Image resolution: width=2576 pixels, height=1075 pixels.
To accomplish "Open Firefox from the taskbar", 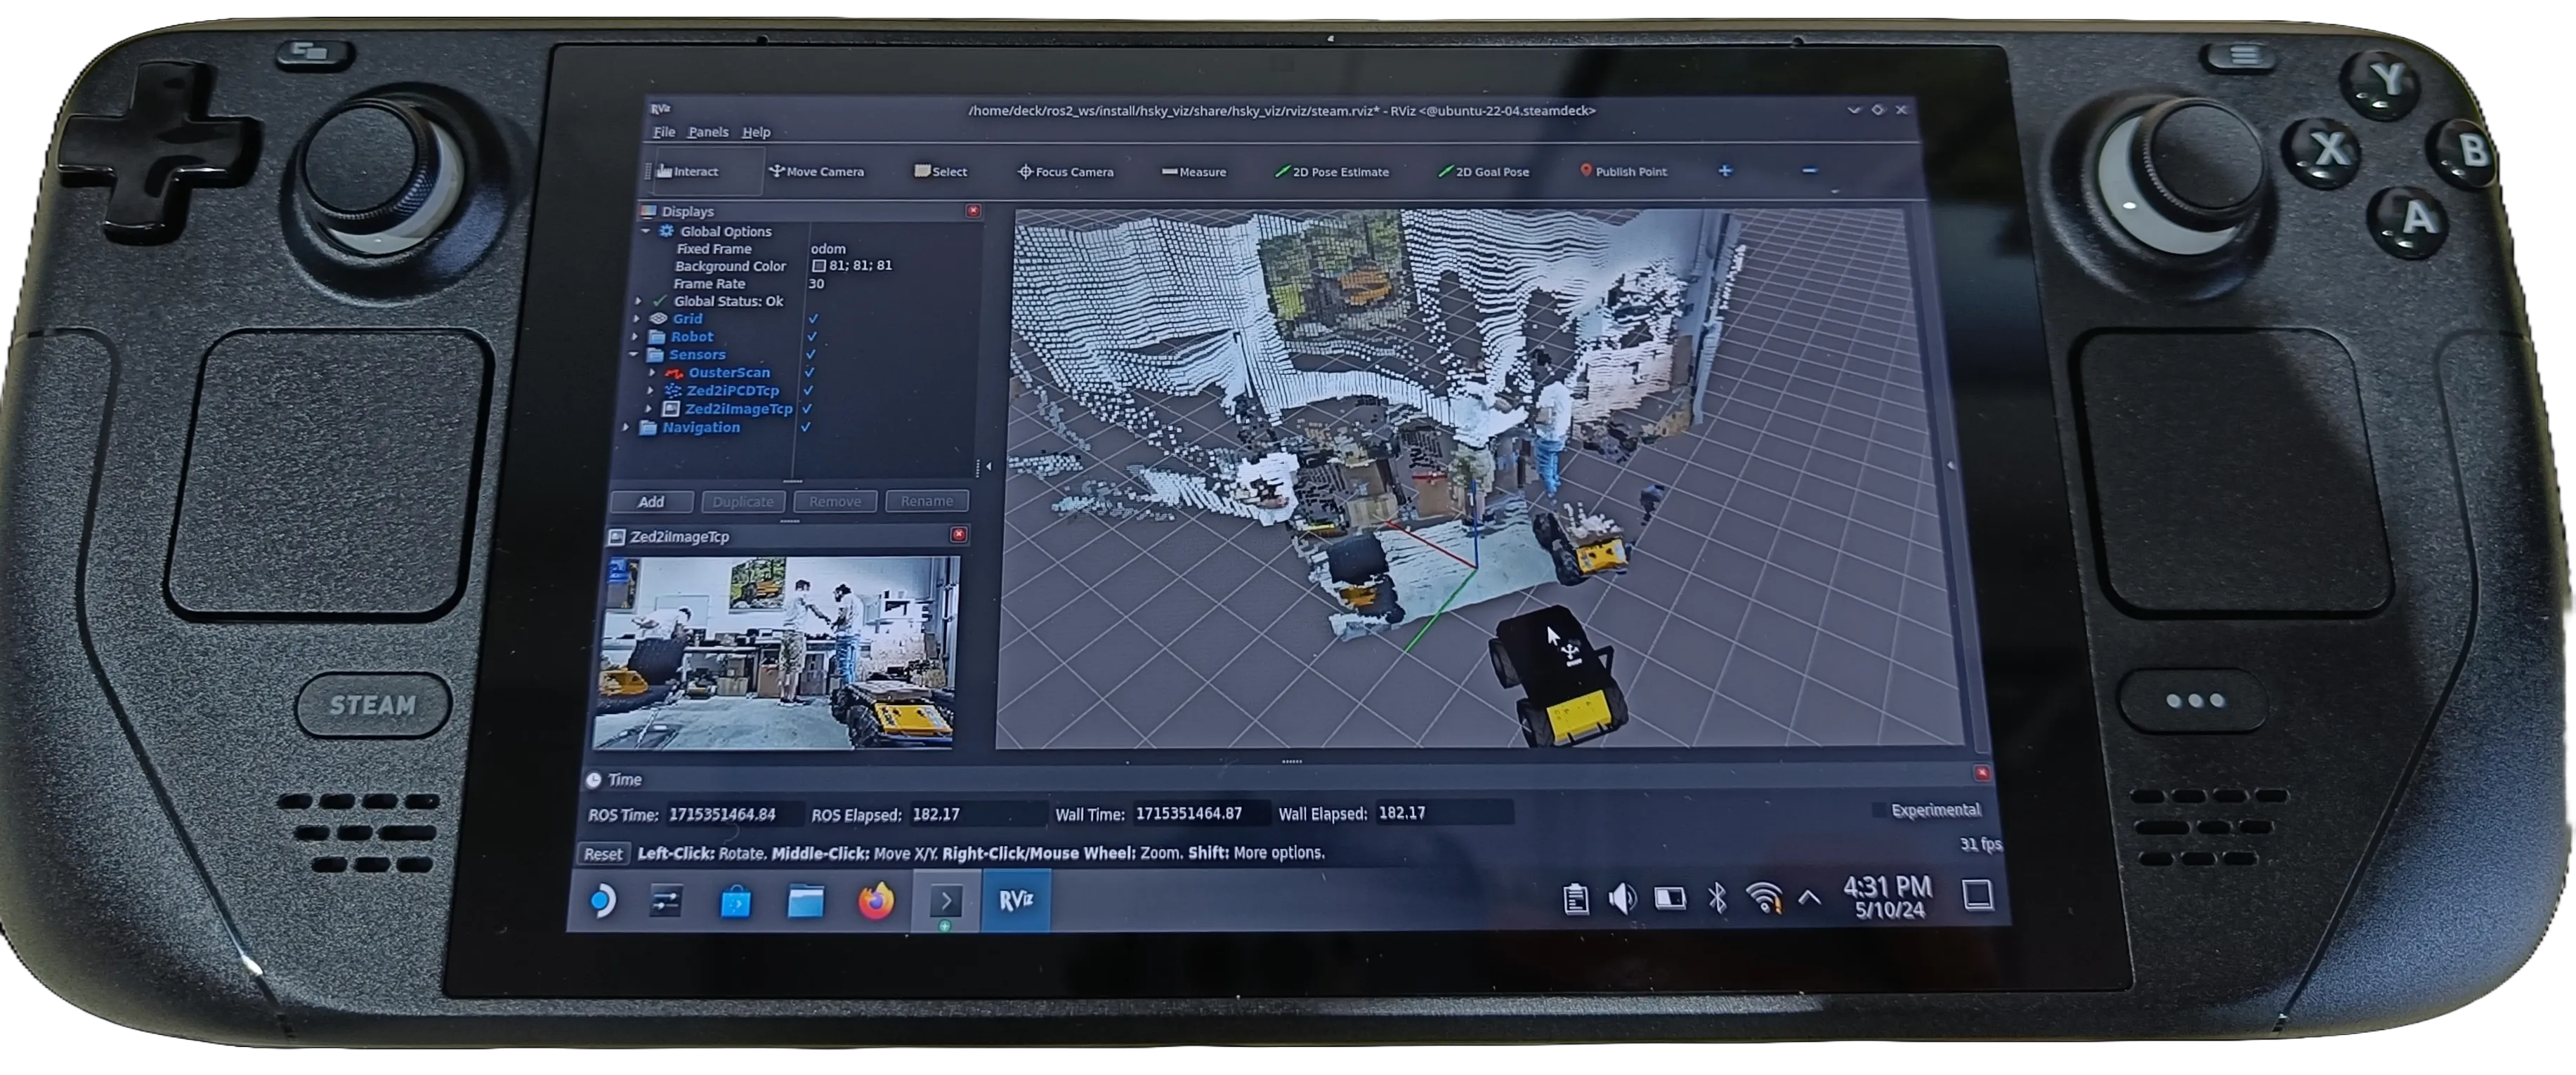I will click(876, 901).
